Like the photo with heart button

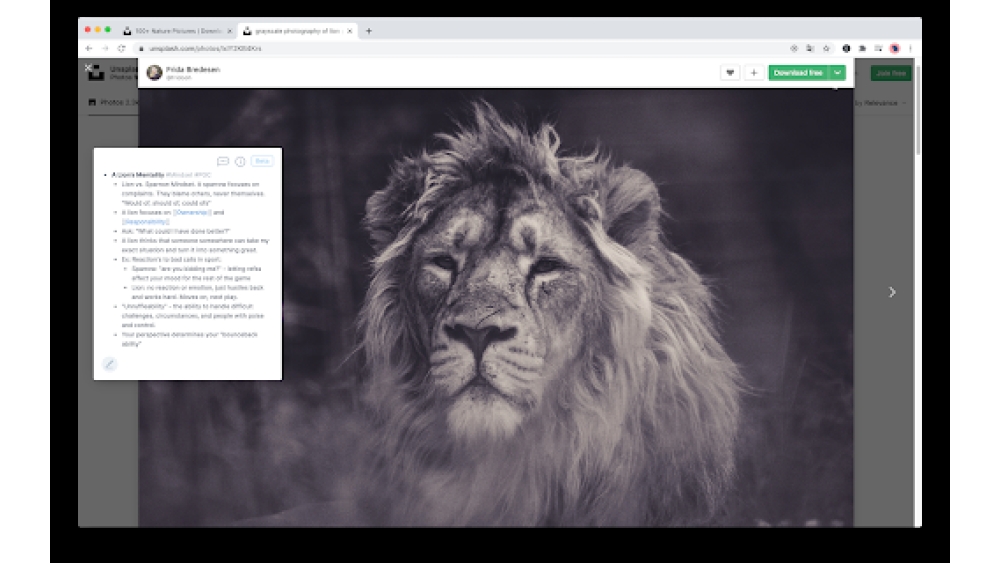[730, 73]
